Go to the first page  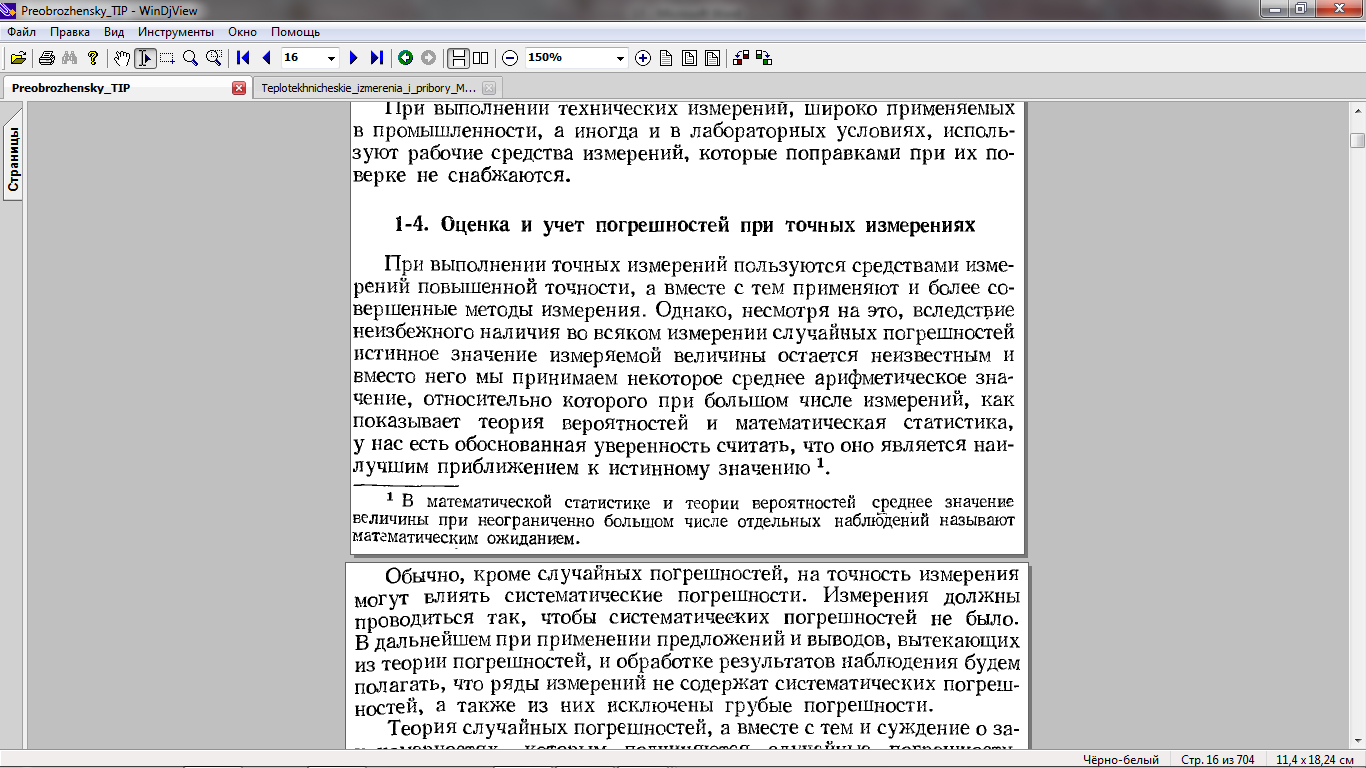[x=243, y=58]
